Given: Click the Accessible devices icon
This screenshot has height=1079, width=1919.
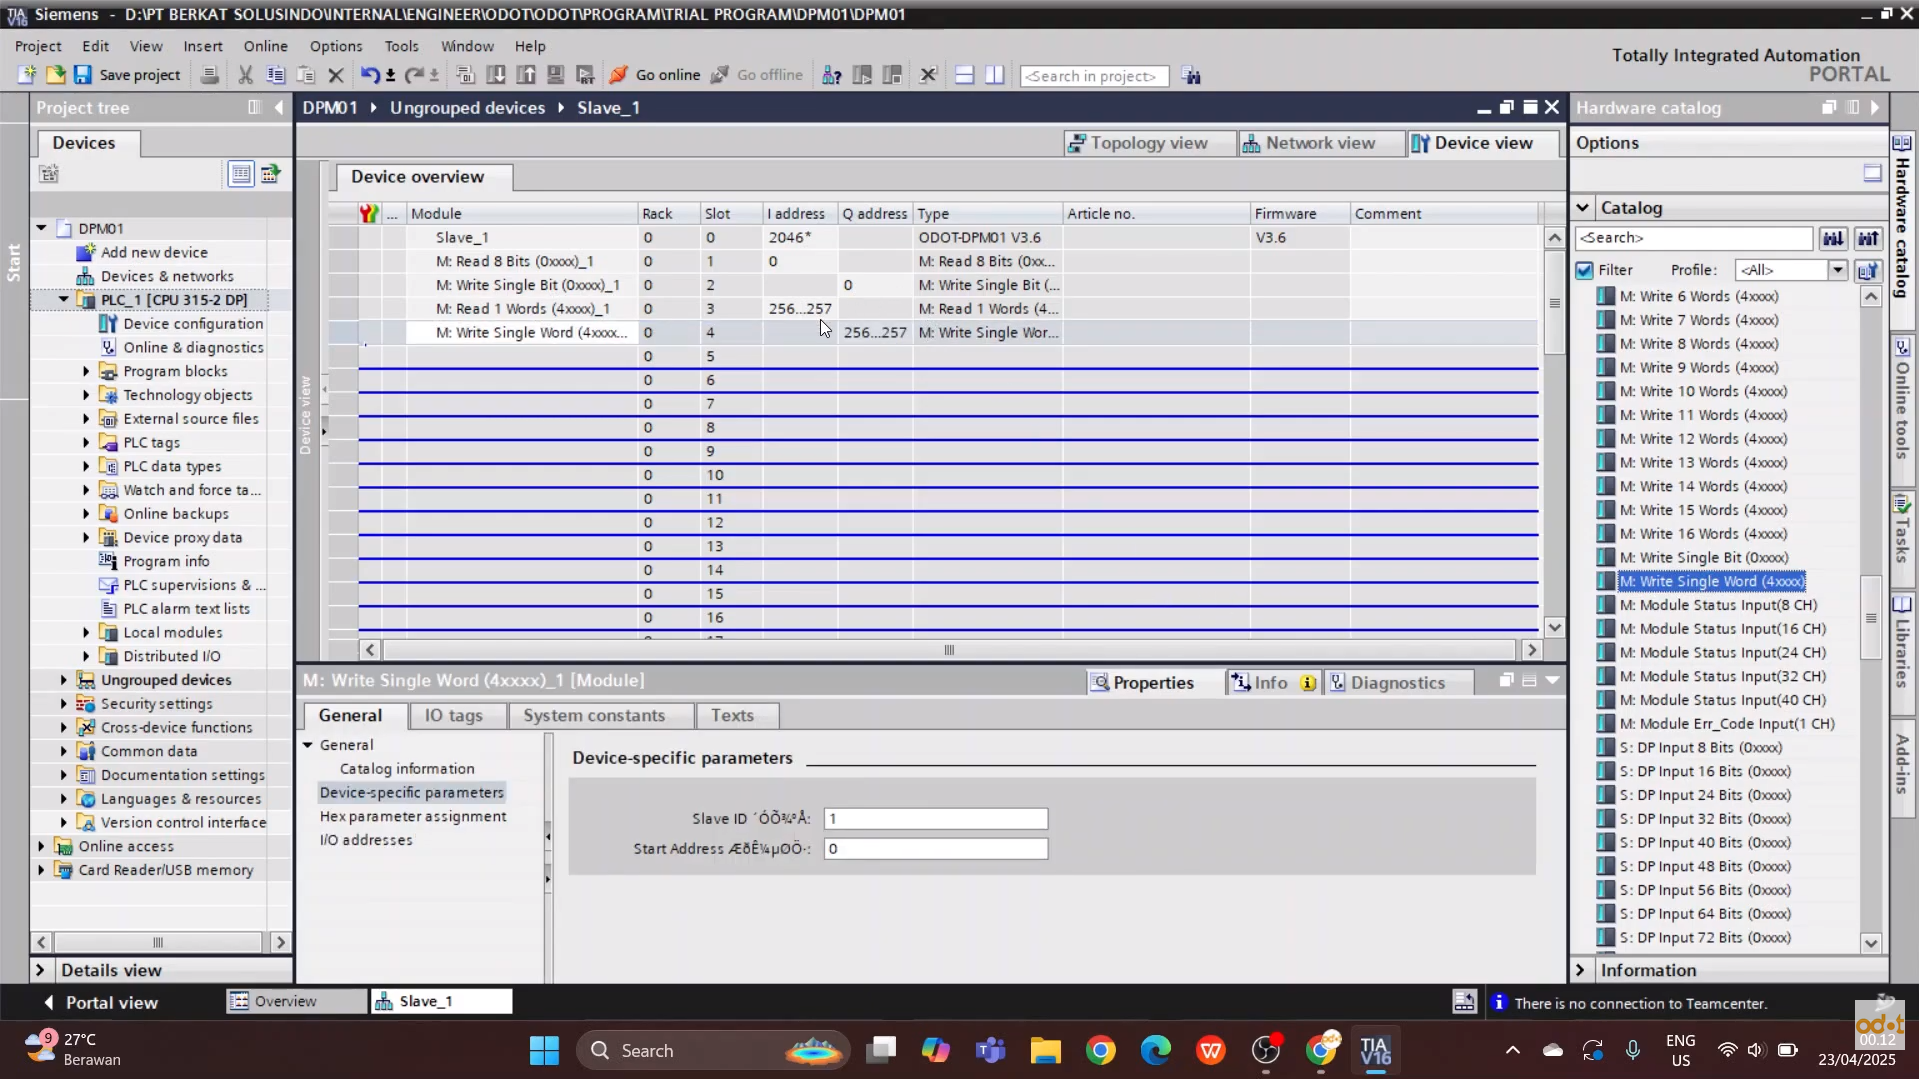Looking at the screenshot, I should pyautogui.click(x=831, y=75).
